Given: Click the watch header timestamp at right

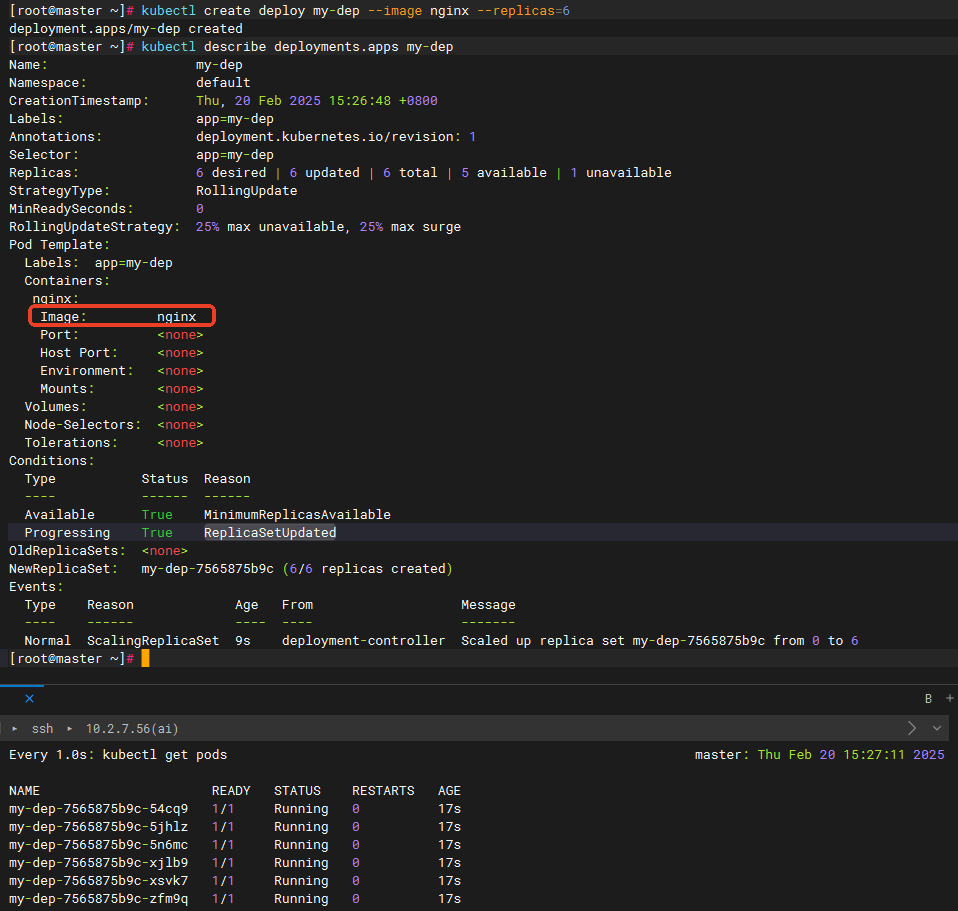Looking at the screenshot, I should click(850, 755).
